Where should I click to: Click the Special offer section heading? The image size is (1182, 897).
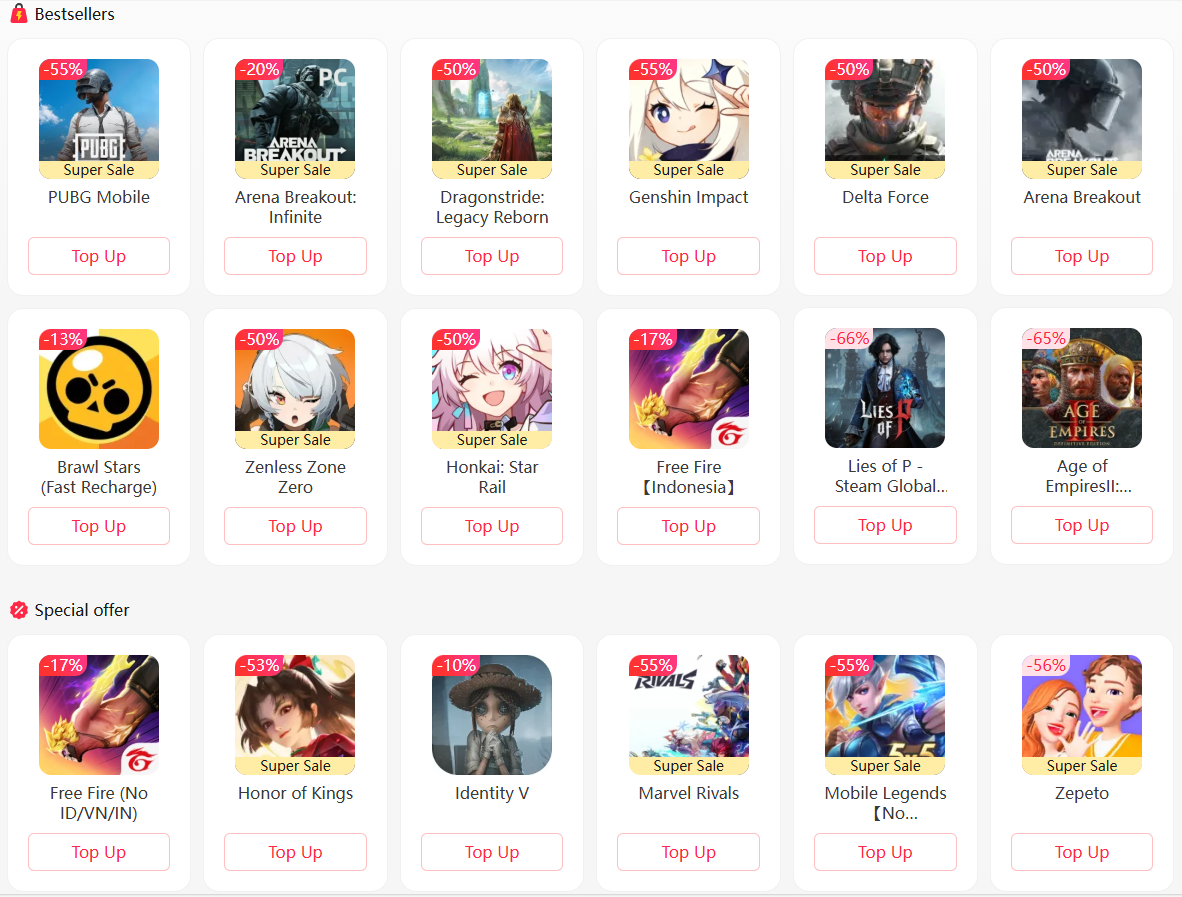tap(81, 610)
